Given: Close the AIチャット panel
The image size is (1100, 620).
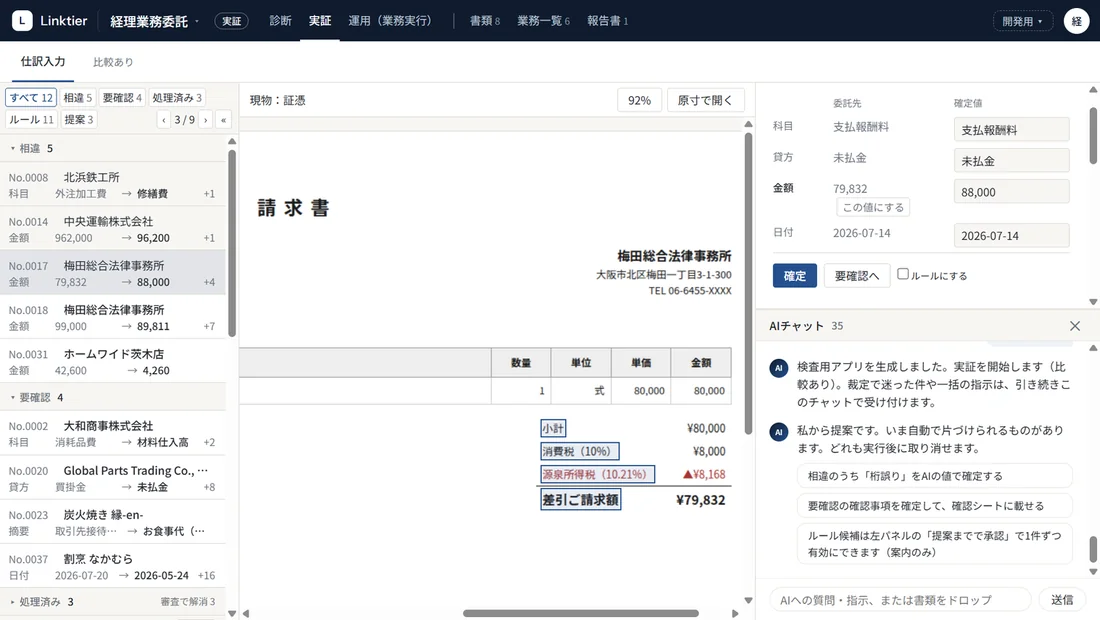Looking at the screenshot, I should pyautogui.click(x=1075, y=326).
